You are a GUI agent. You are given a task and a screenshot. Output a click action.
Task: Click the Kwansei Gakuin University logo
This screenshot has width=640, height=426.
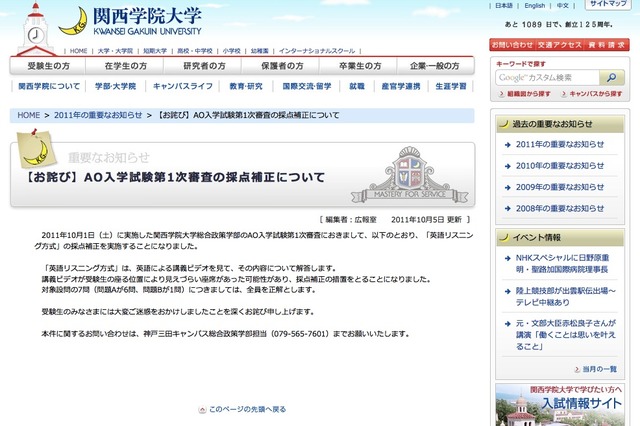[130, 21]
